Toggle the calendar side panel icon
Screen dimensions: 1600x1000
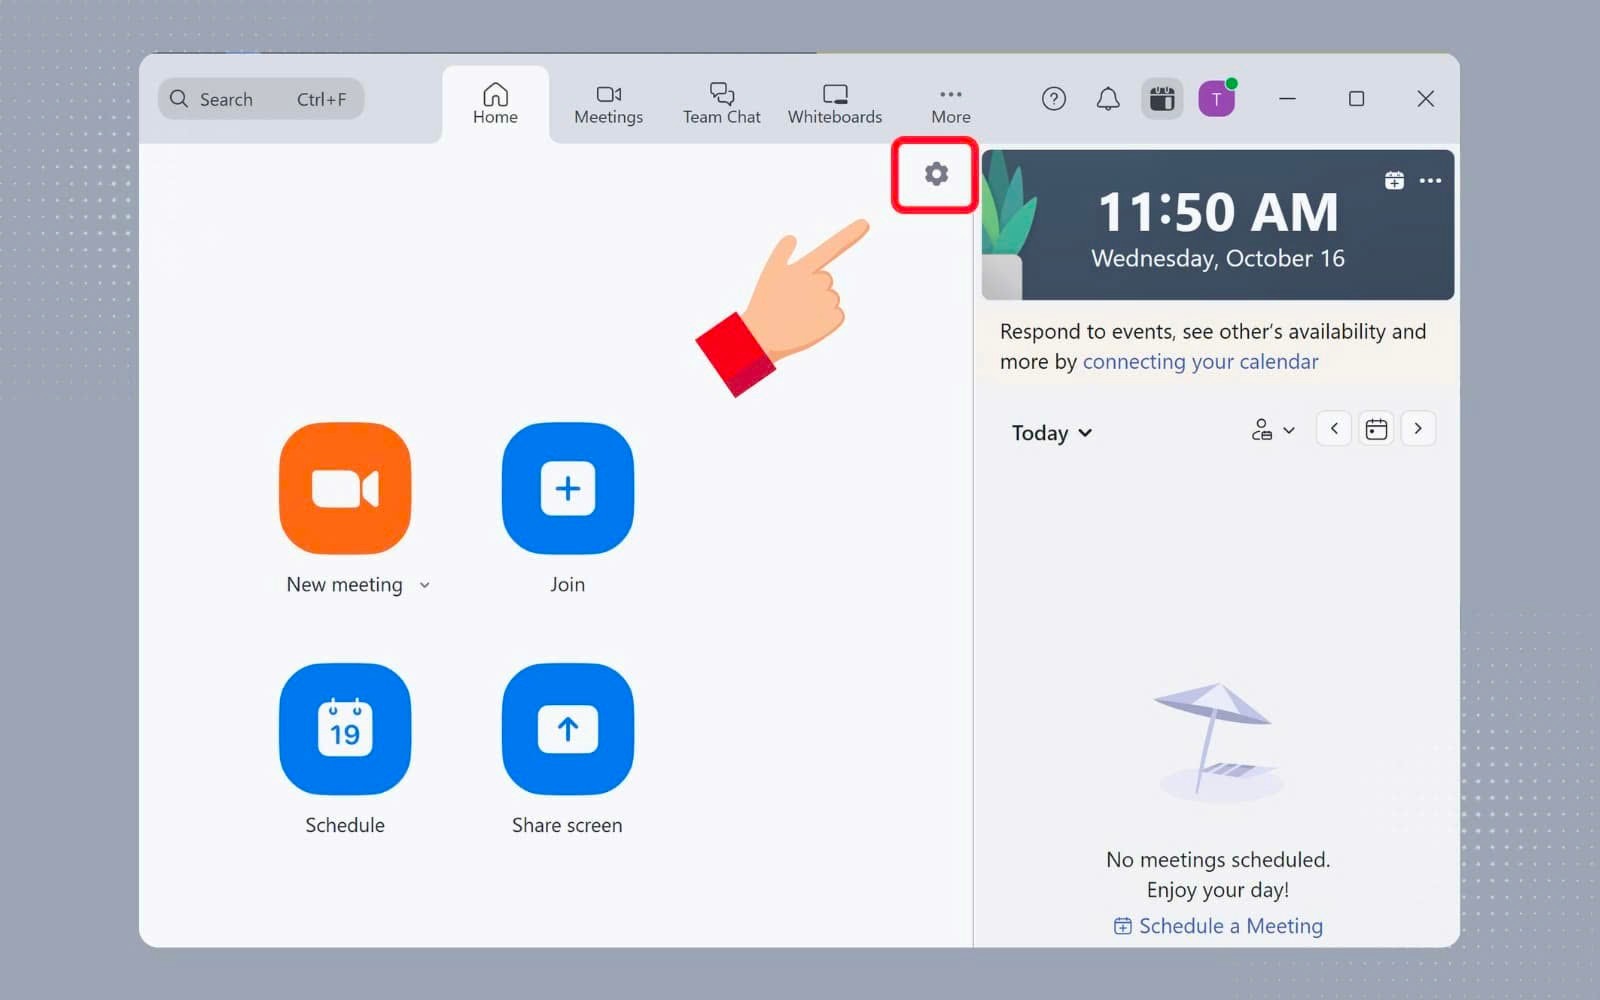point(1162,98)
